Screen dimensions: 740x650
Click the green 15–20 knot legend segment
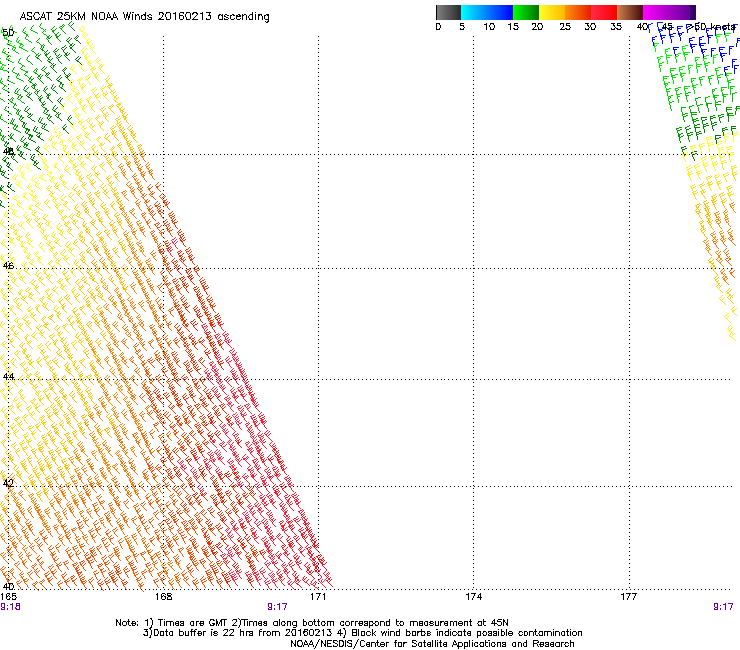point(526,12)
